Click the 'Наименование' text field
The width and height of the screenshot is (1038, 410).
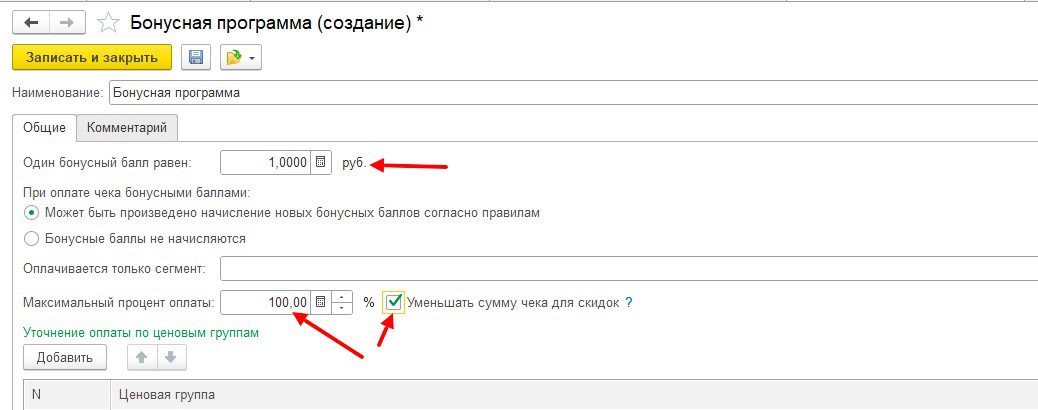[x=570, y=93]
